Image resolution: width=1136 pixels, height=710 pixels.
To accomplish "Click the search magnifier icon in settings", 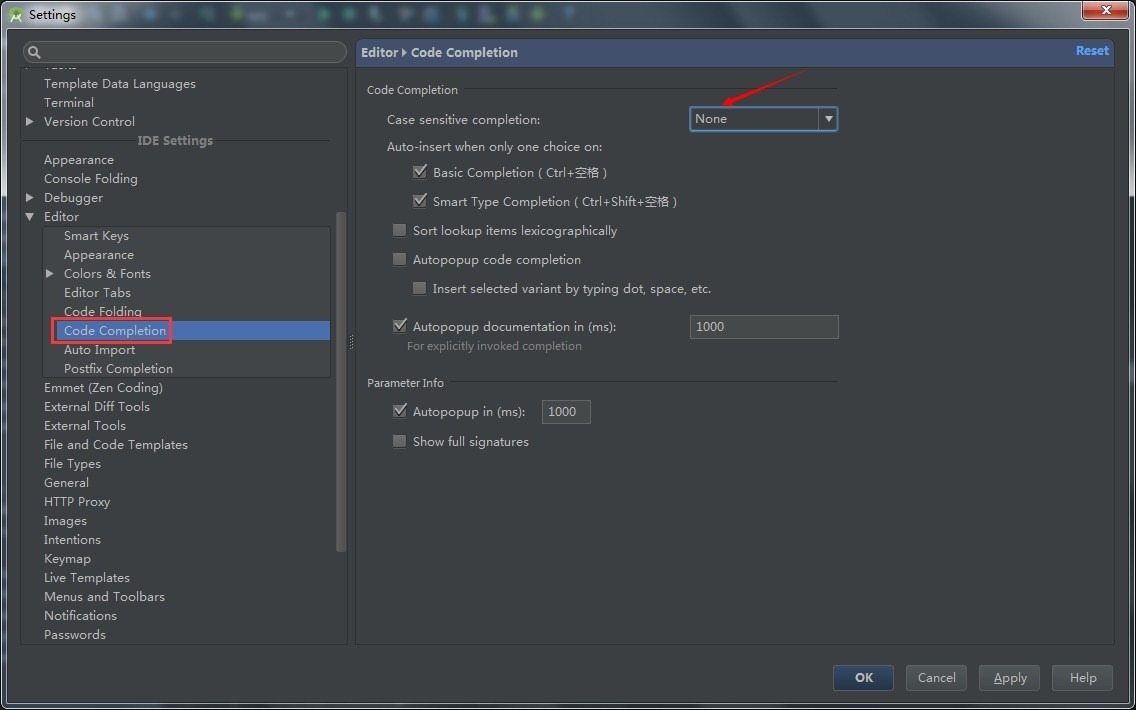I will (x=34, y=53).
